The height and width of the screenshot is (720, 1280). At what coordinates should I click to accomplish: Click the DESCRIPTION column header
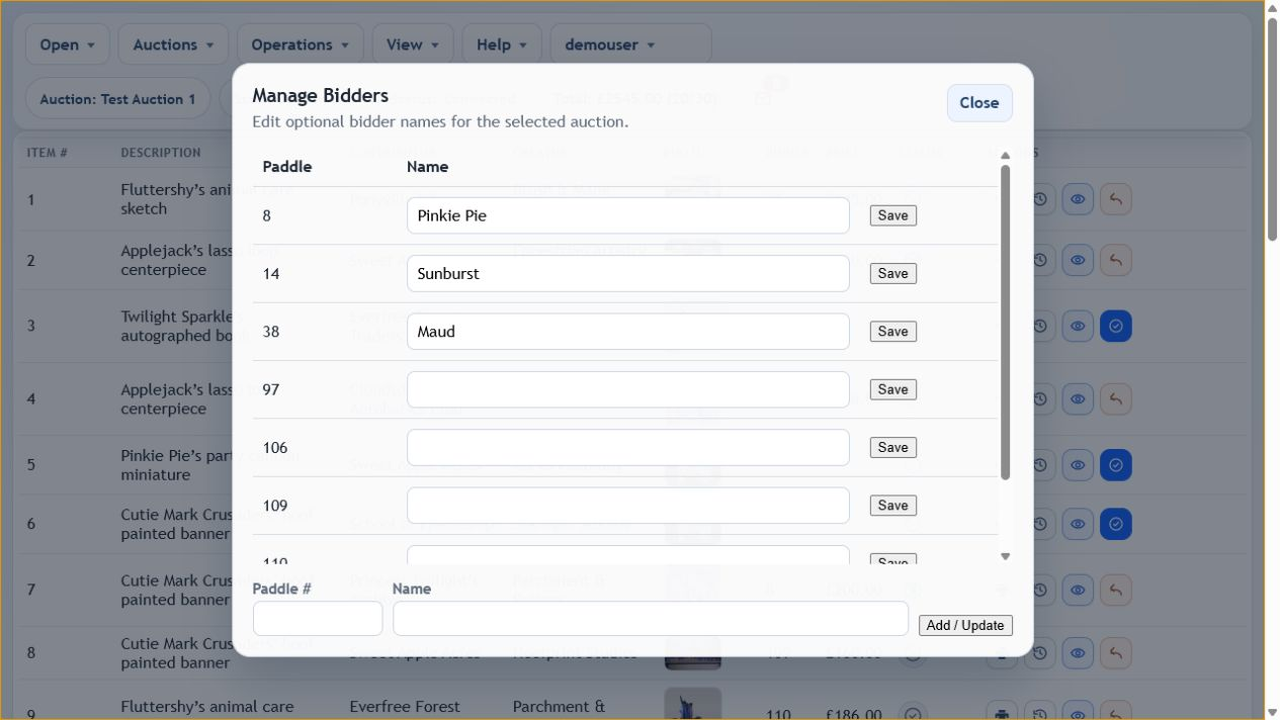161,153
